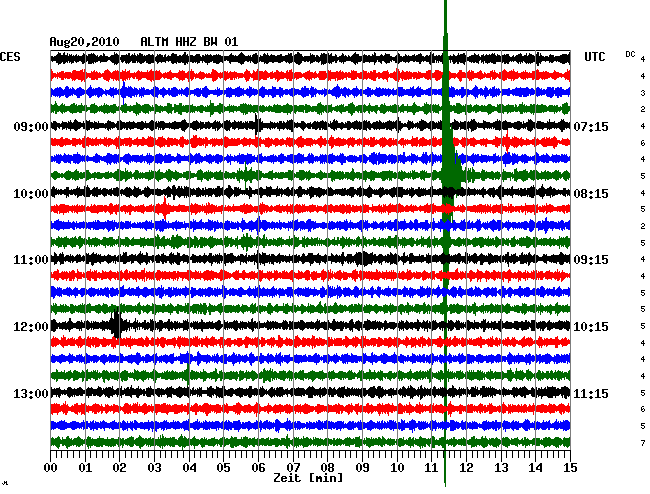Select minute 12 on the time axis
The height and width of the screenshot is (494, 650).
click(466, 468)
